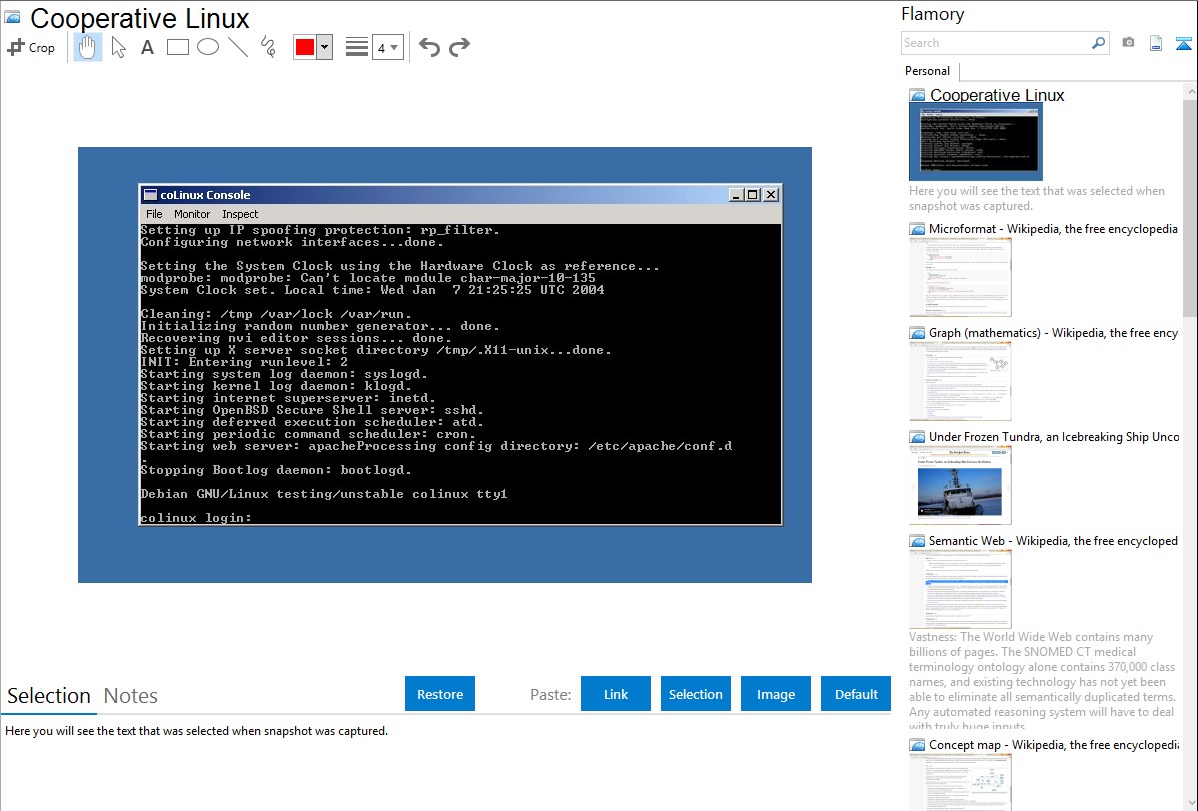Click 'Microformat - Wikipedia' title text
The image size is (1198, 811).
(x=1053, y=229)
